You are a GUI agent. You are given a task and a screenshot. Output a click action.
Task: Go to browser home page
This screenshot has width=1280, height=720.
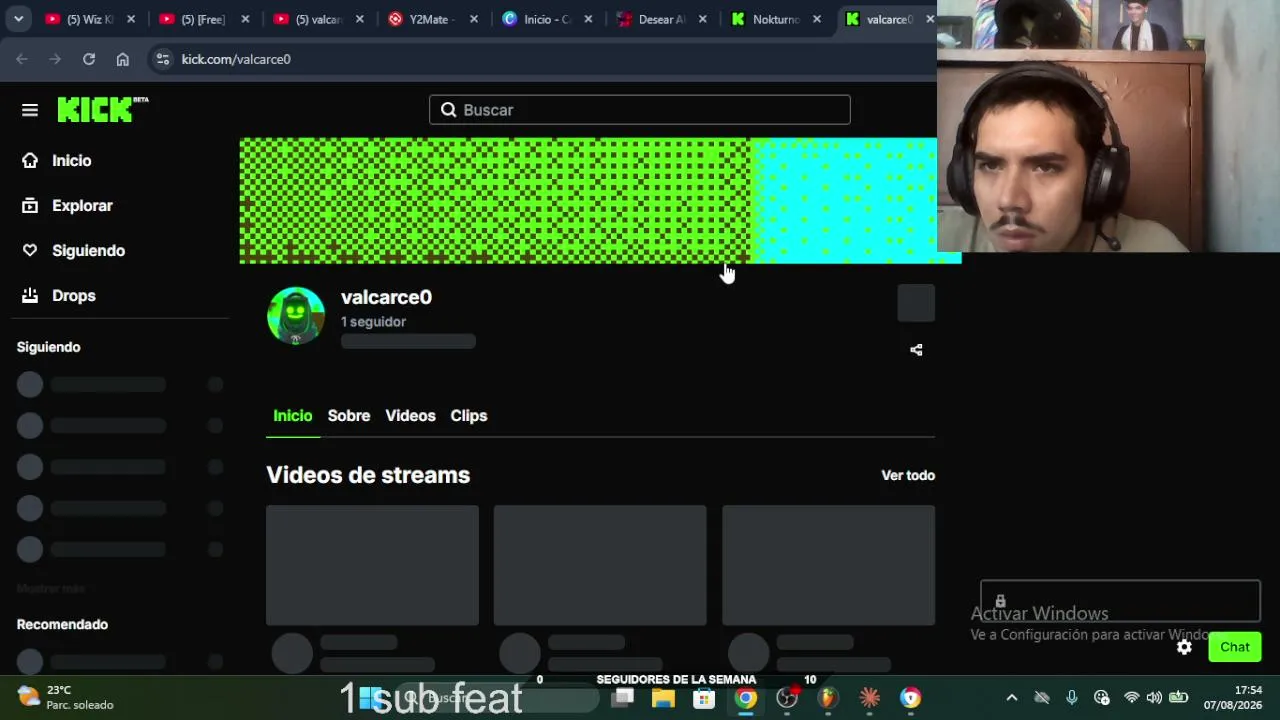click(122, 59)
